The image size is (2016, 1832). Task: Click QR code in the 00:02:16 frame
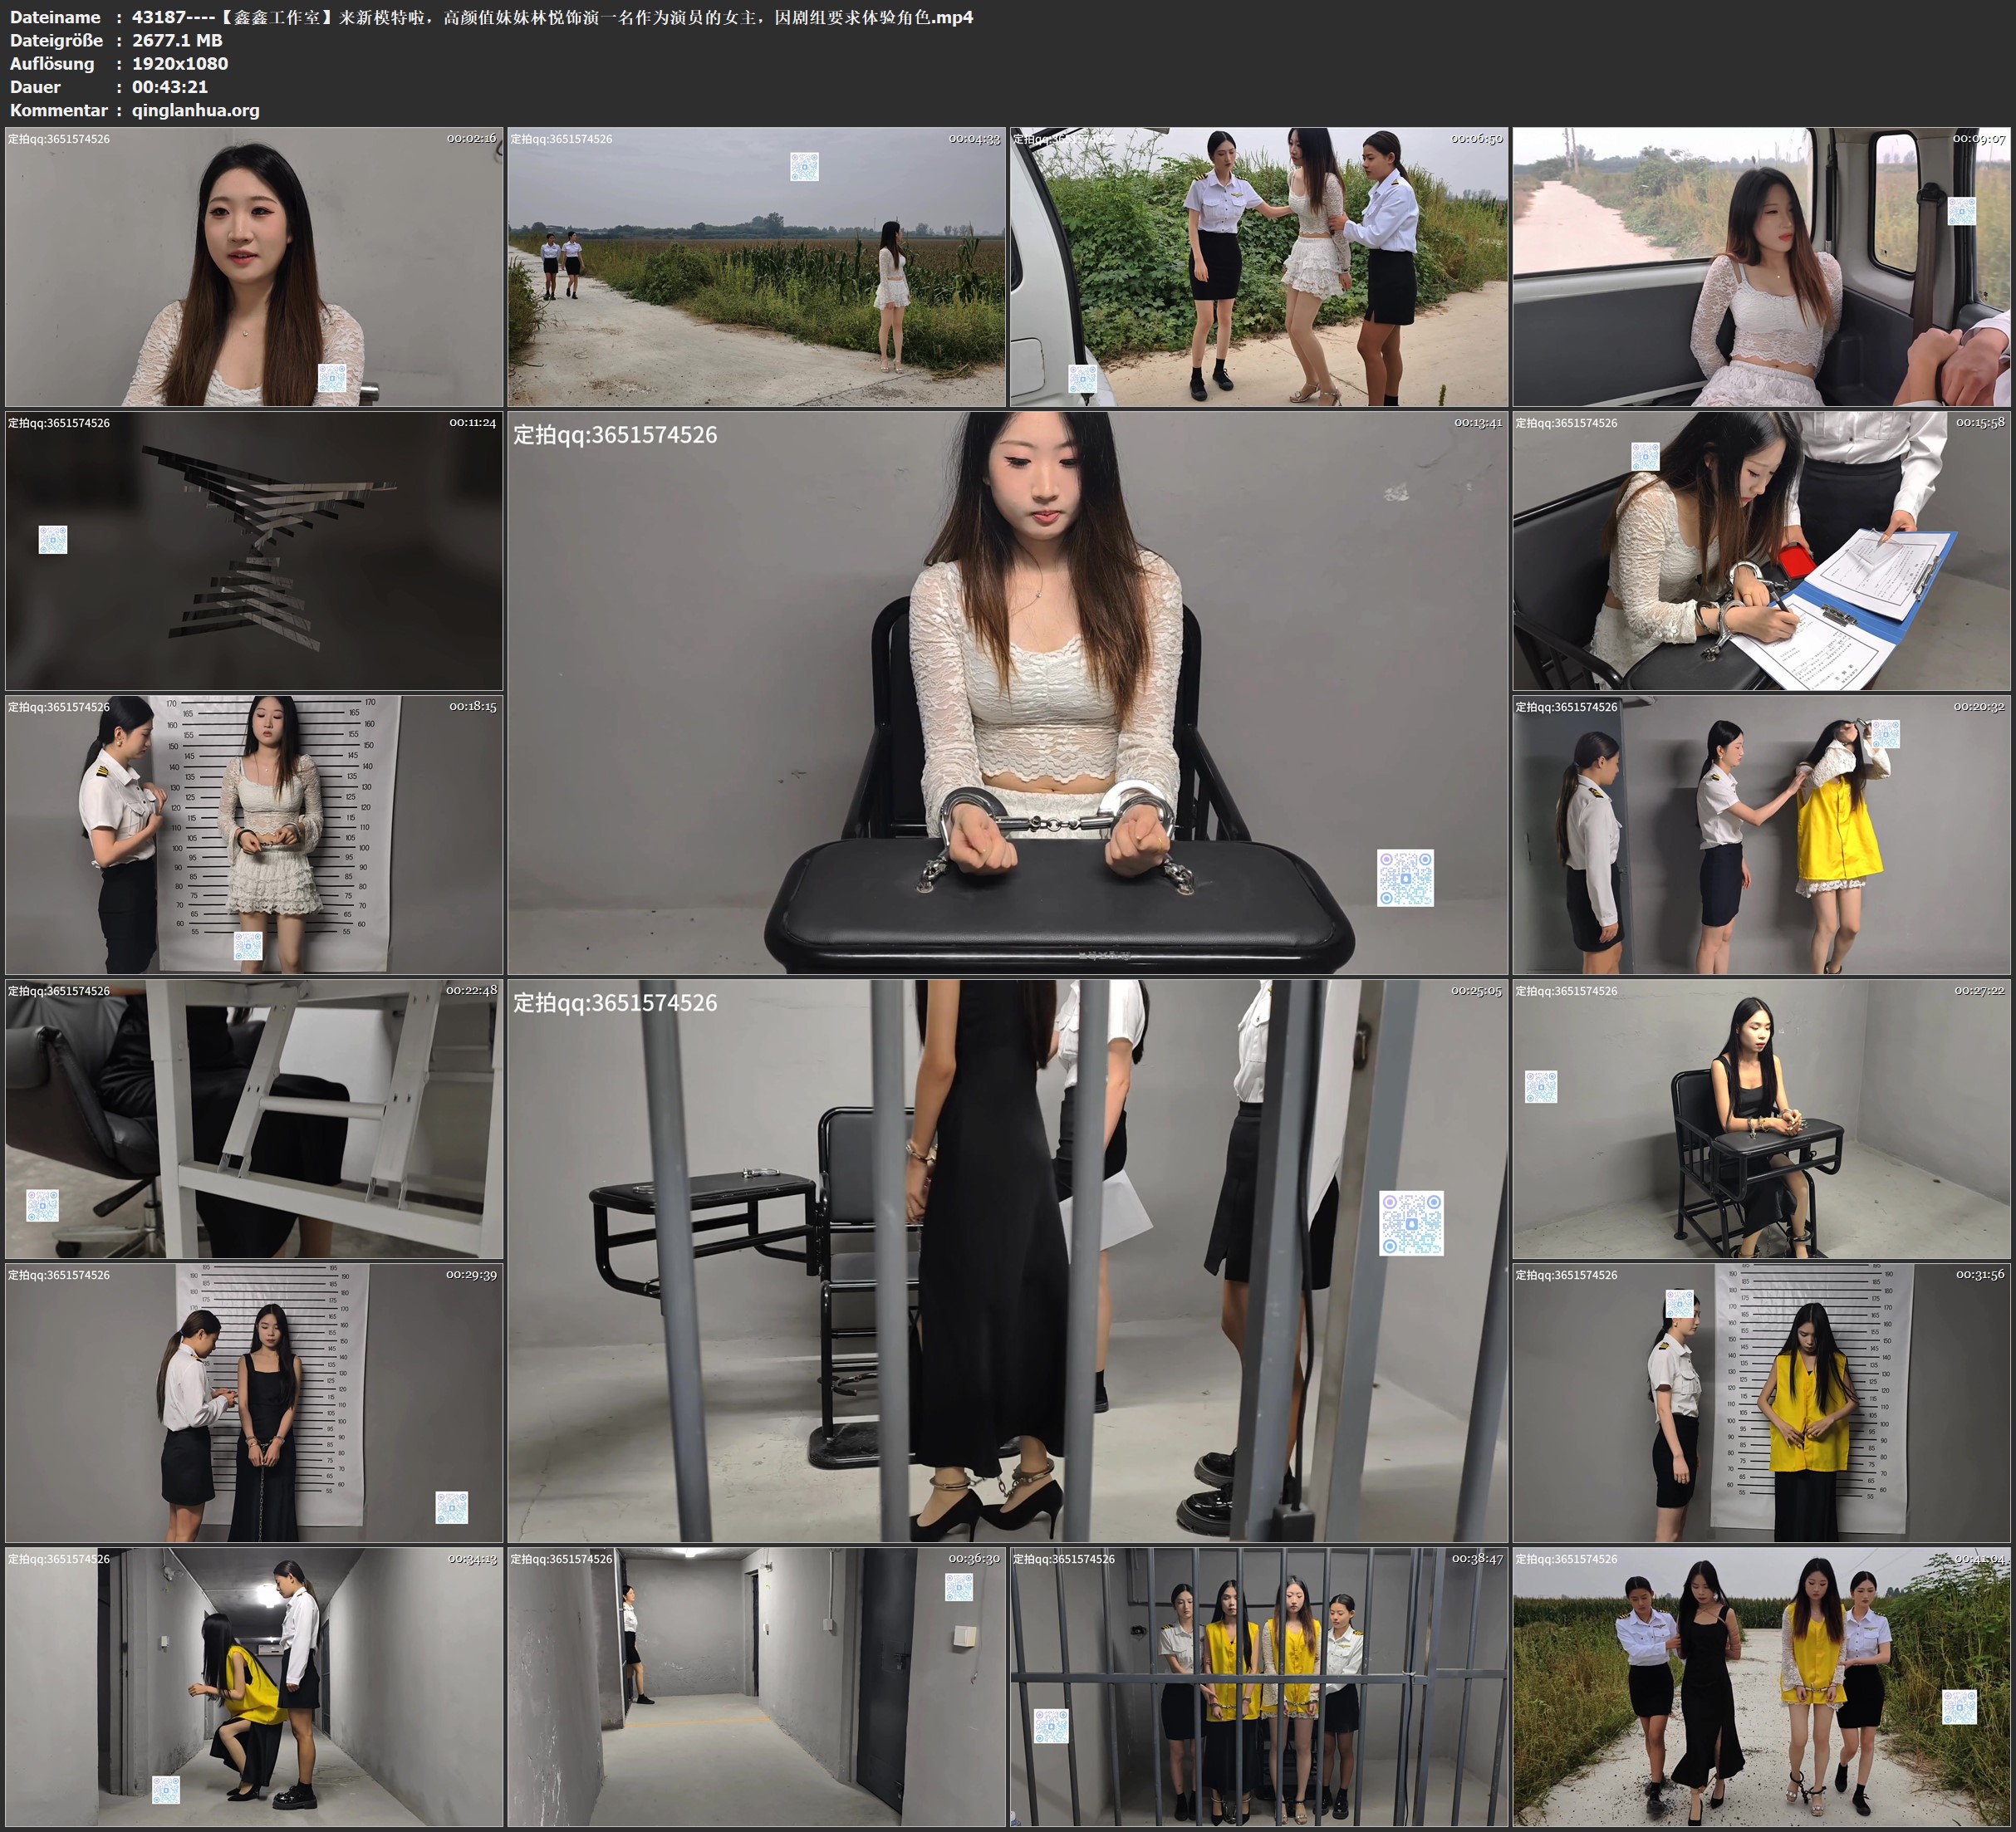pyautogui.click(x=332, y=378)
